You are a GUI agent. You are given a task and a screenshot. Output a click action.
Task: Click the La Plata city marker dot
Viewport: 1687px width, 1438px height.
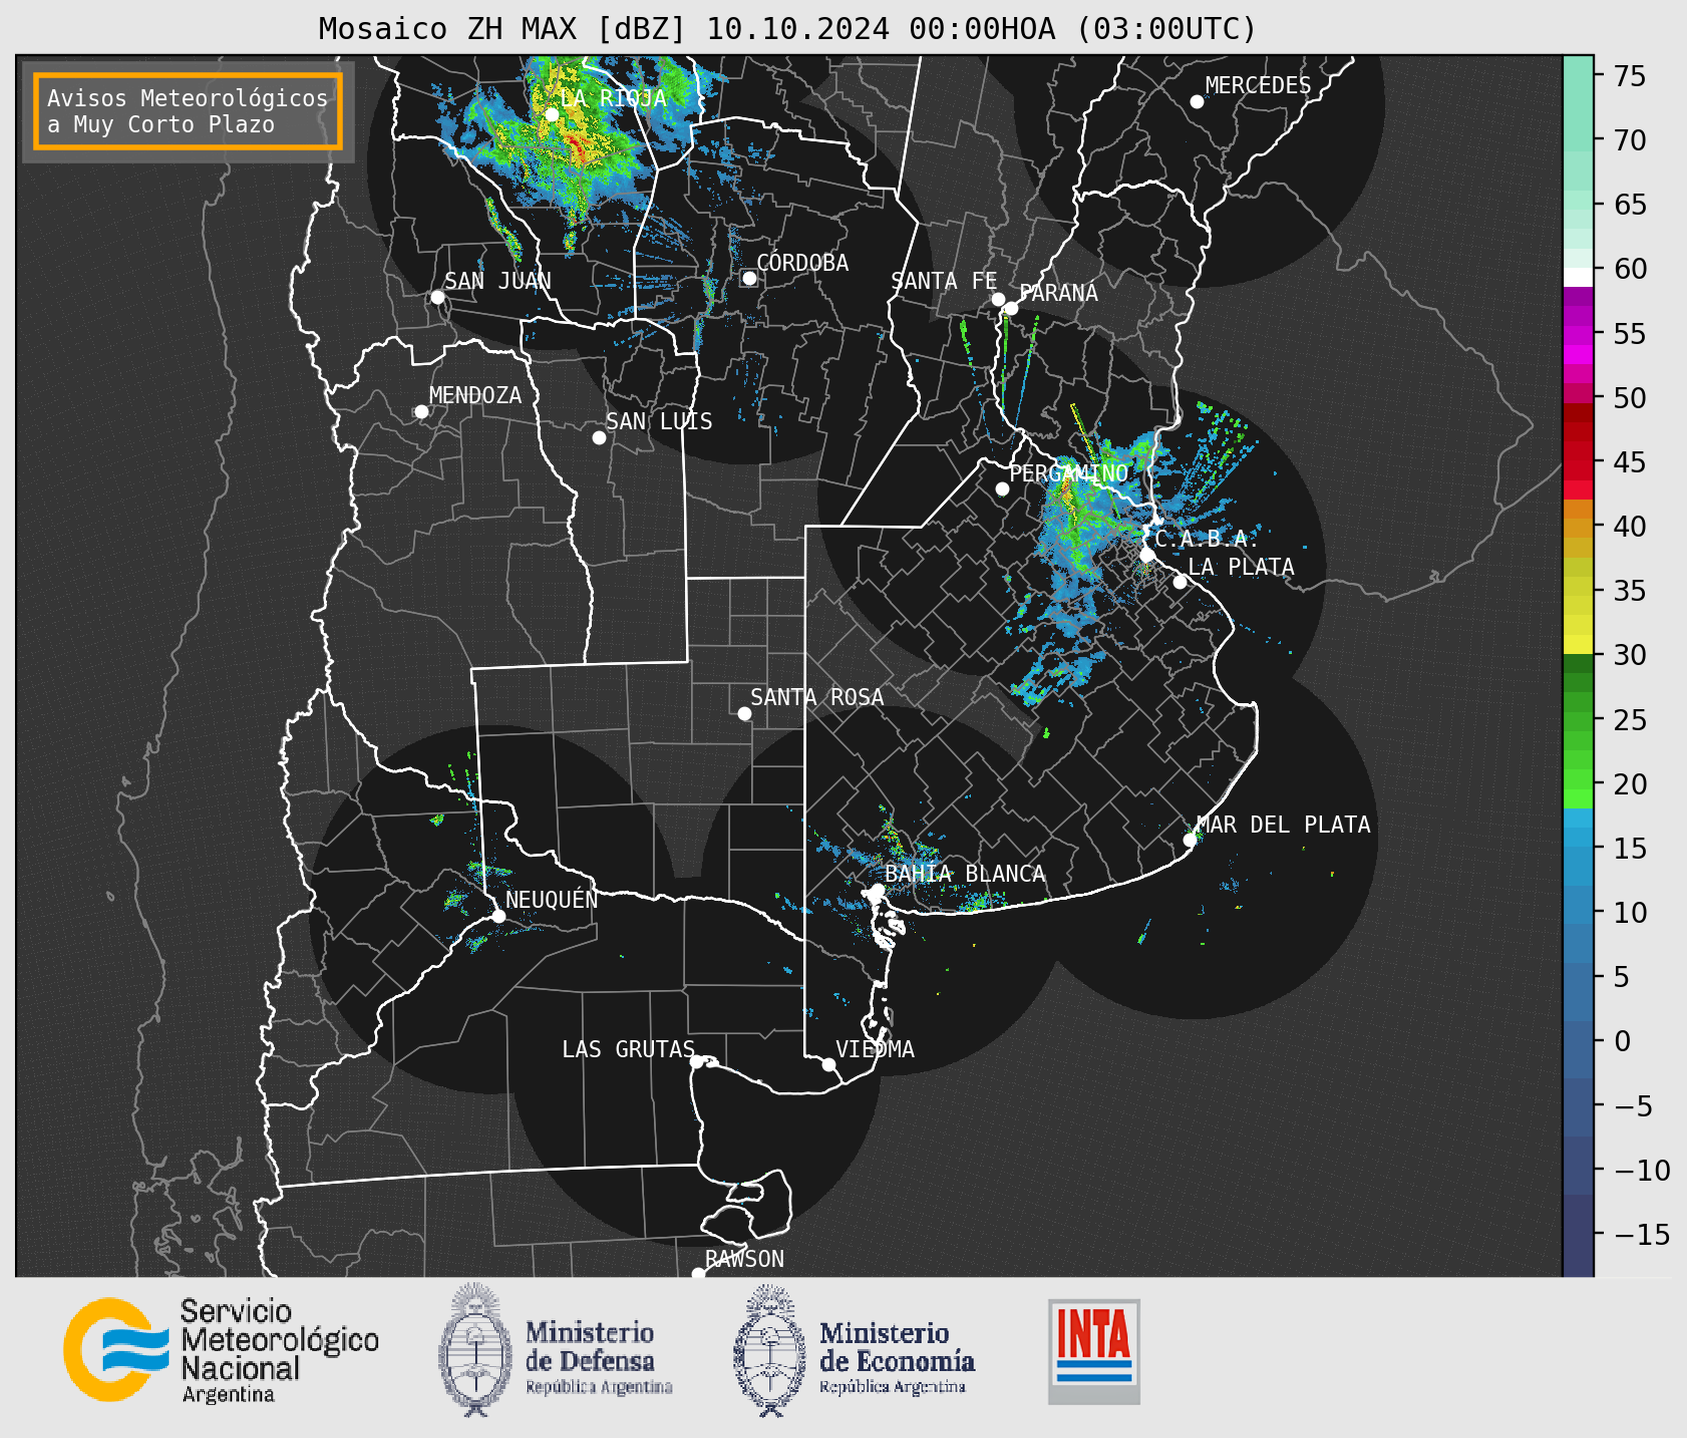[1180, 582]
